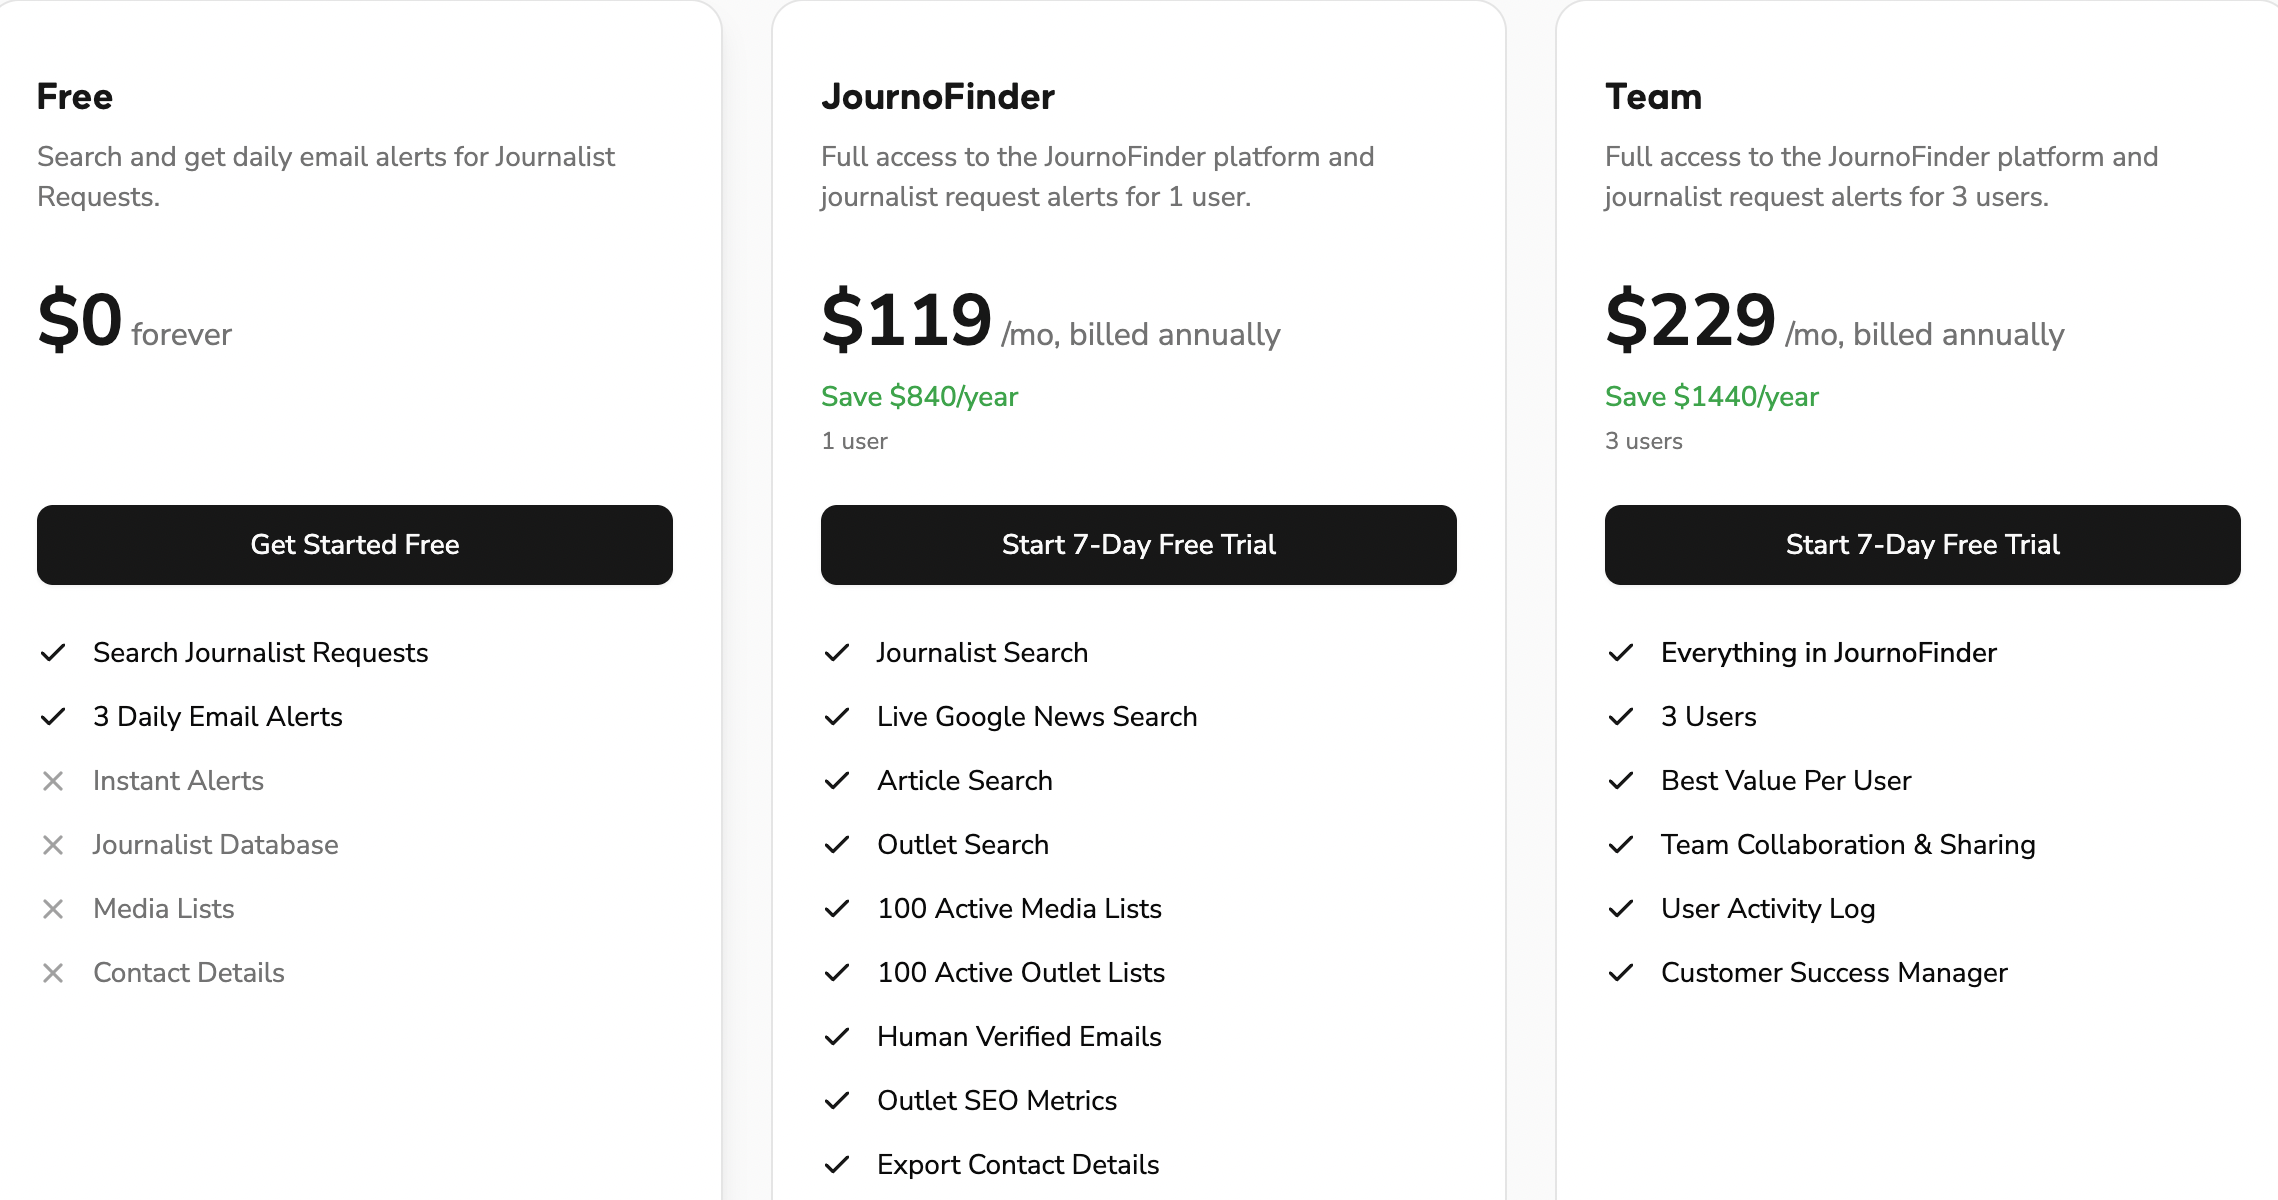Start the JournoFinder 7-day free trial
Viewport: 2278px width, 1200px height.
(x=1138, y=545)
